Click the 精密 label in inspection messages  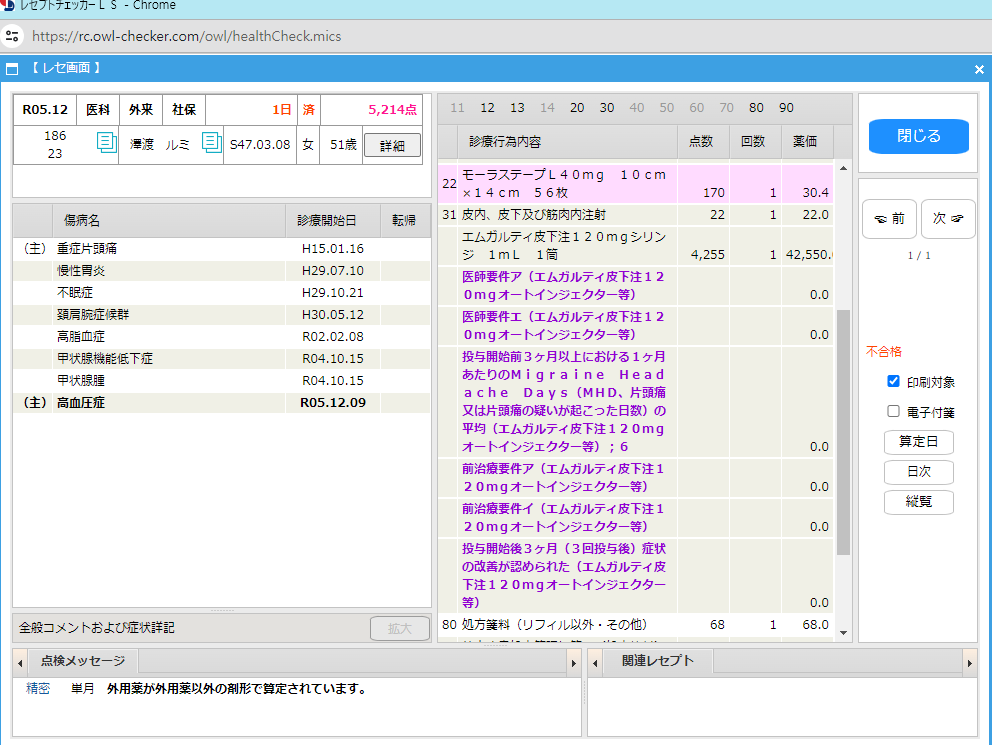pos(38,689)
